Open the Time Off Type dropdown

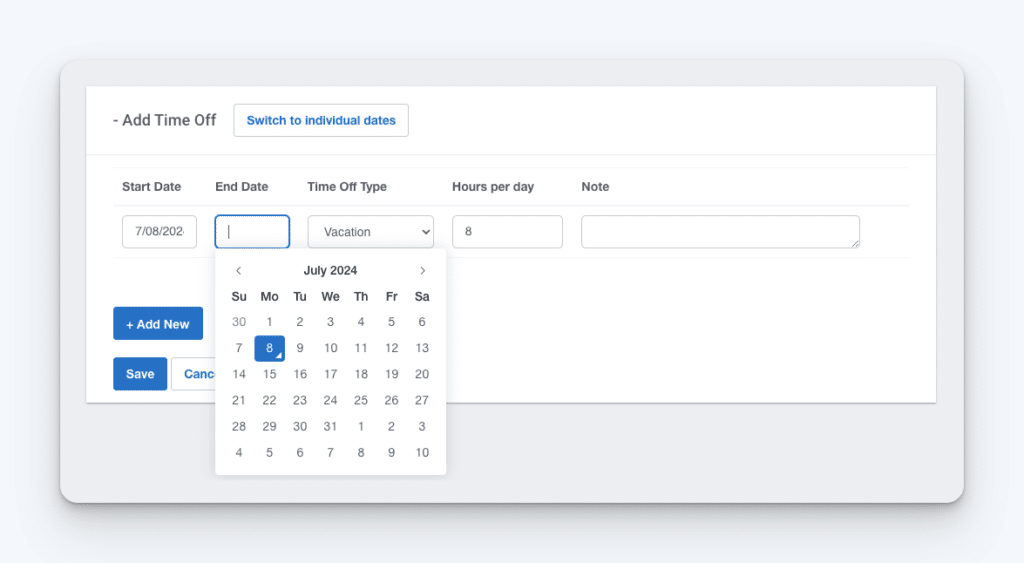point(371,232)
